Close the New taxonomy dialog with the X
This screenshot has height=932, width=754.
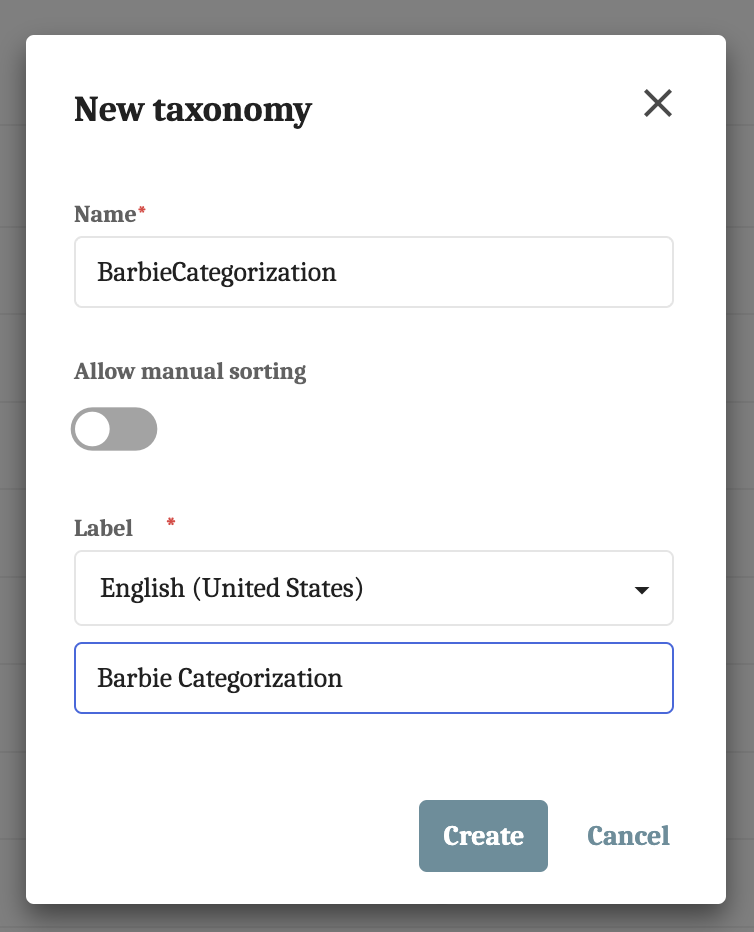point(658,103)
